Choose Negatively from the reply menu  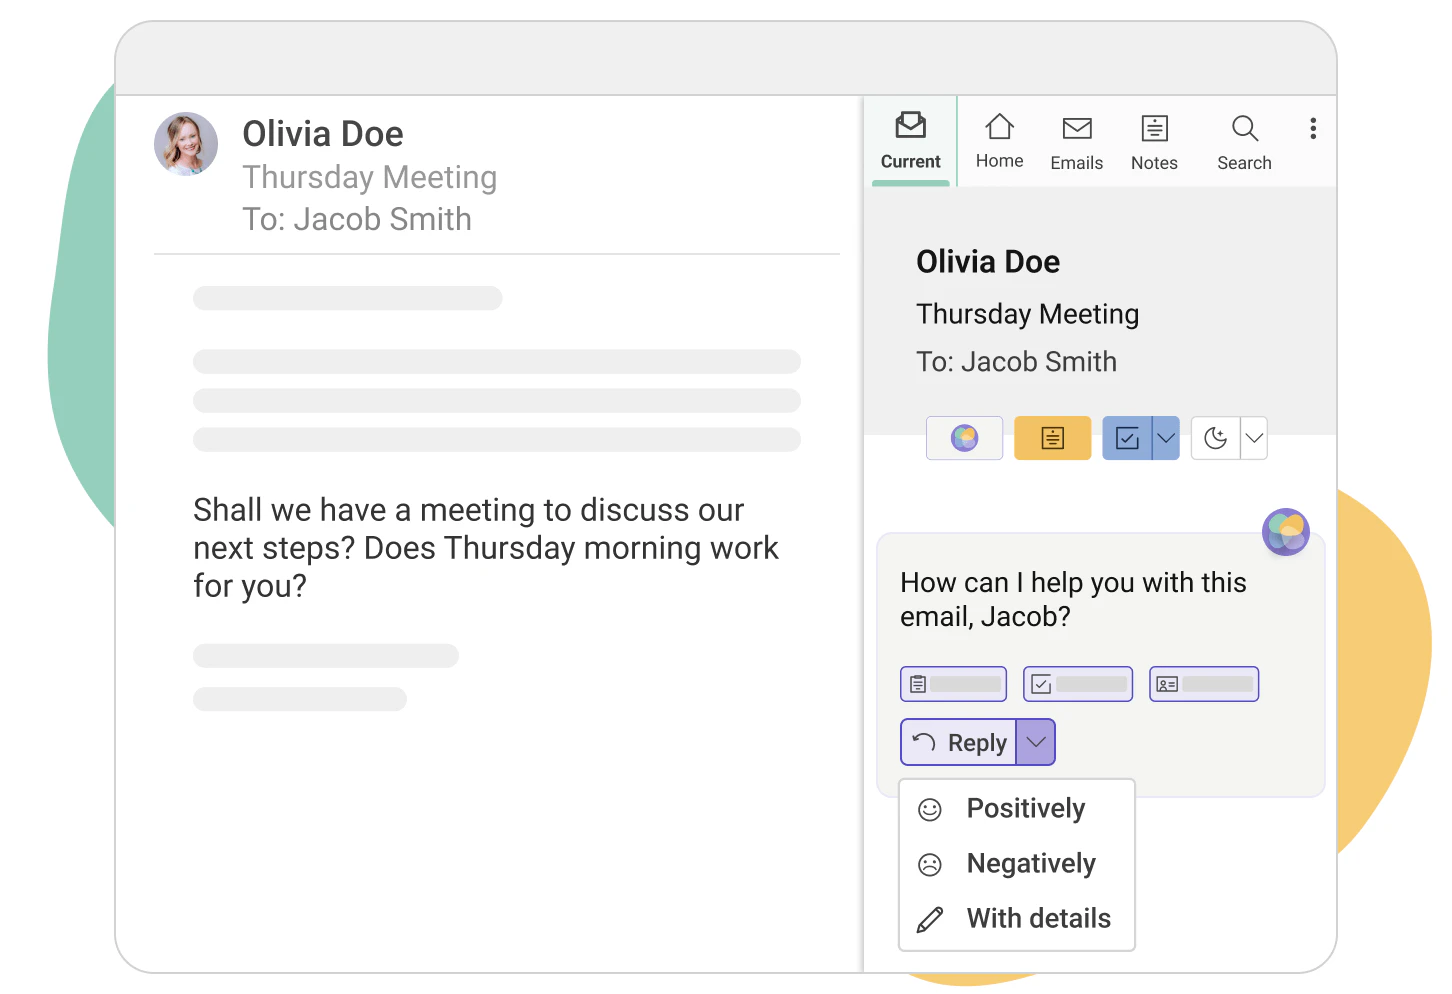[x=1030, y=863]
